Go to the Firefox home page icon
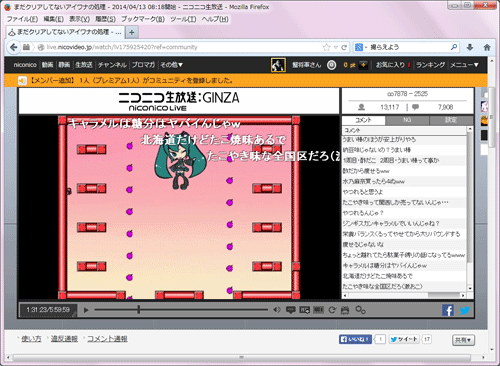Screen dimensions: 500x366 click(x=487, y=47)
